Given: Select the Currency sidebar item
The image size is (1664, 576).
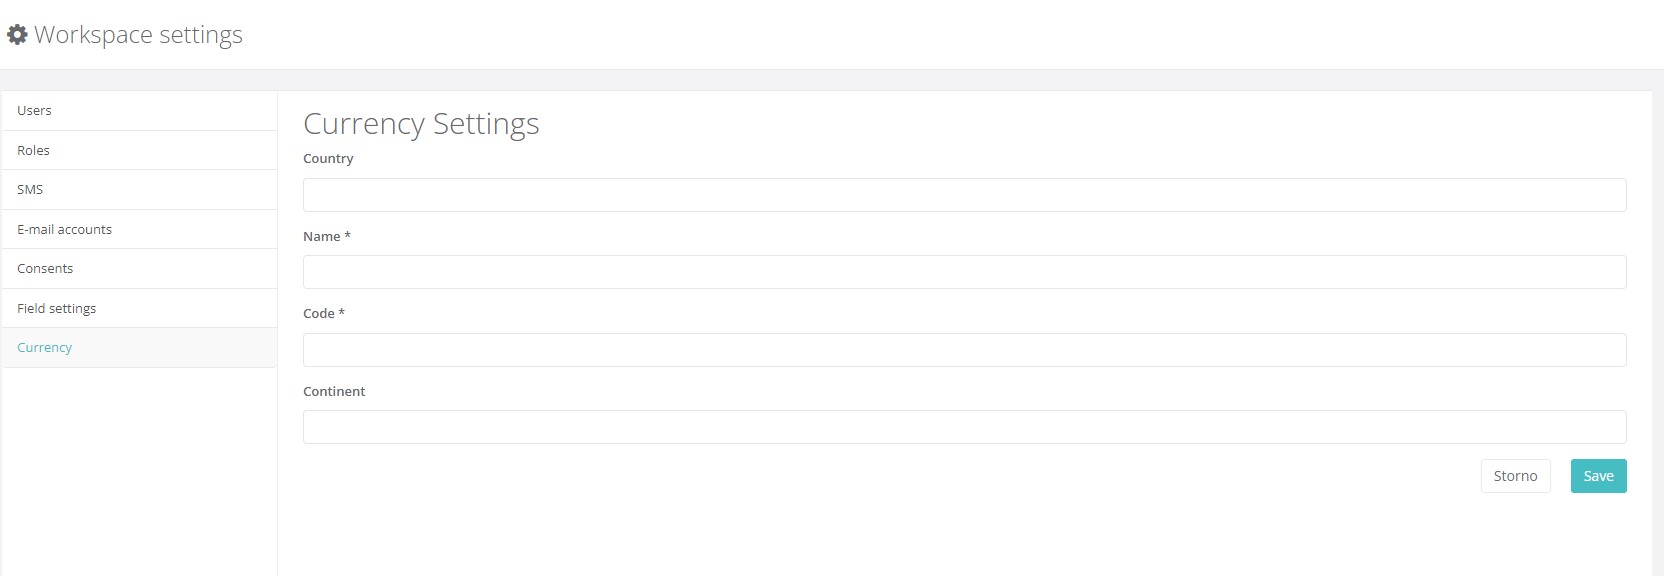Looking at the screenshot, I should [x=139, y=348].
